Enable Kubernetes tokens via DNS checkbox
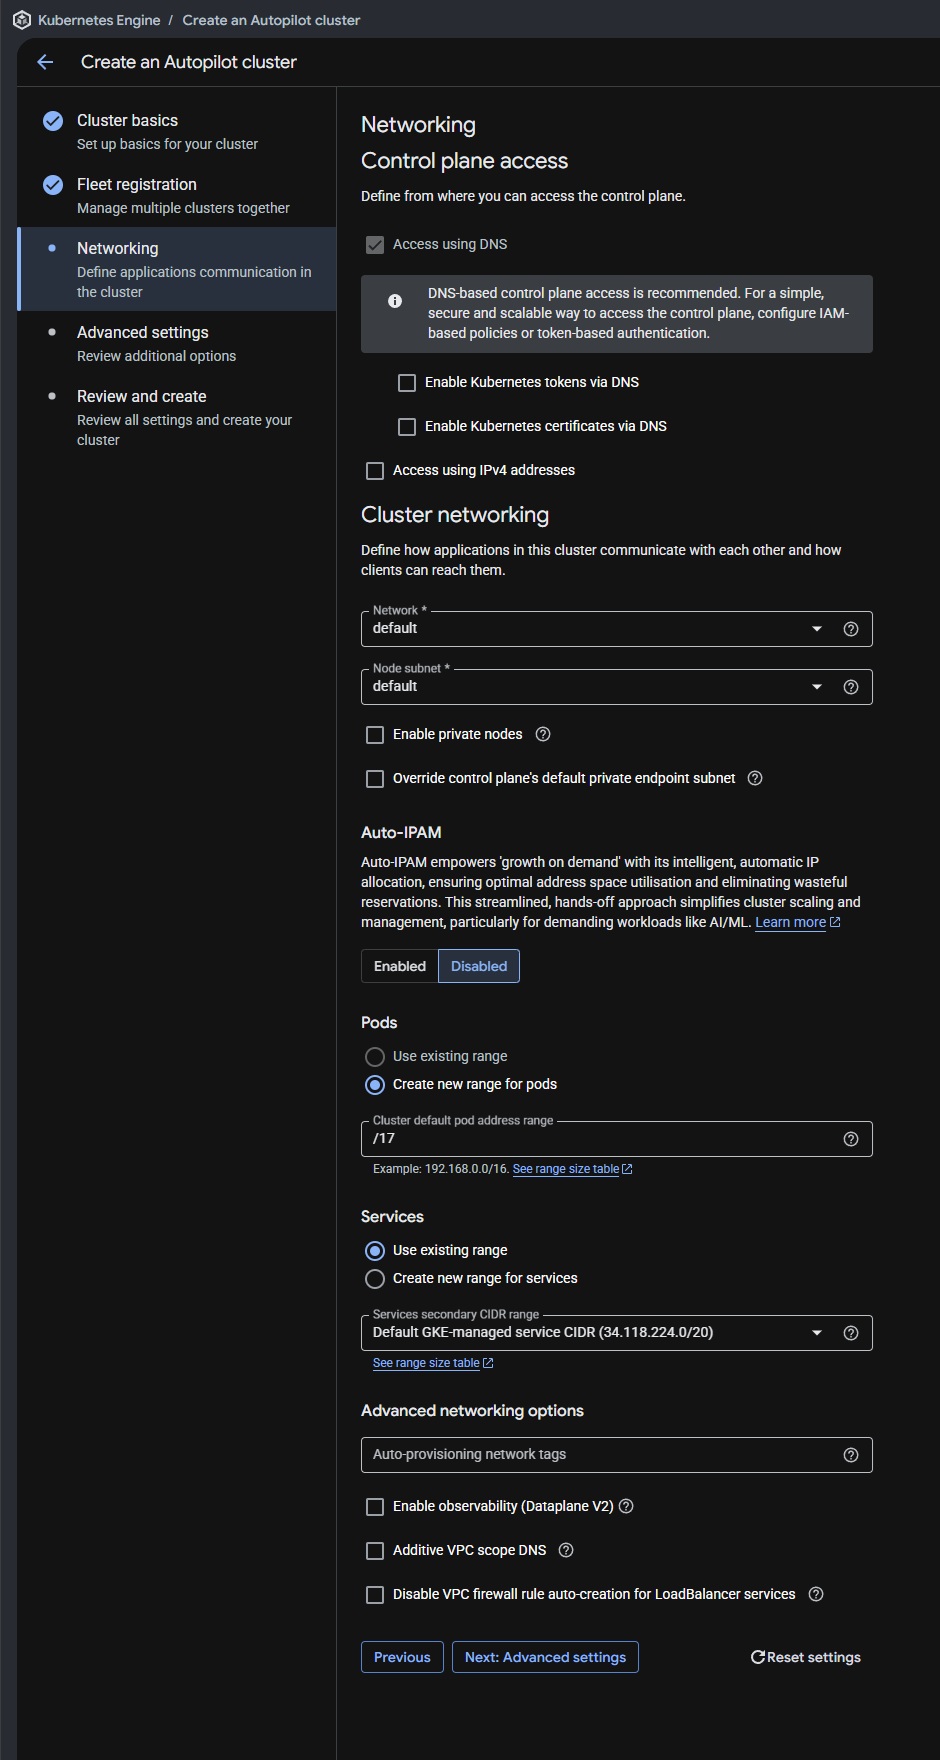Screen dimensions: 940x1760 click(407, 383)
